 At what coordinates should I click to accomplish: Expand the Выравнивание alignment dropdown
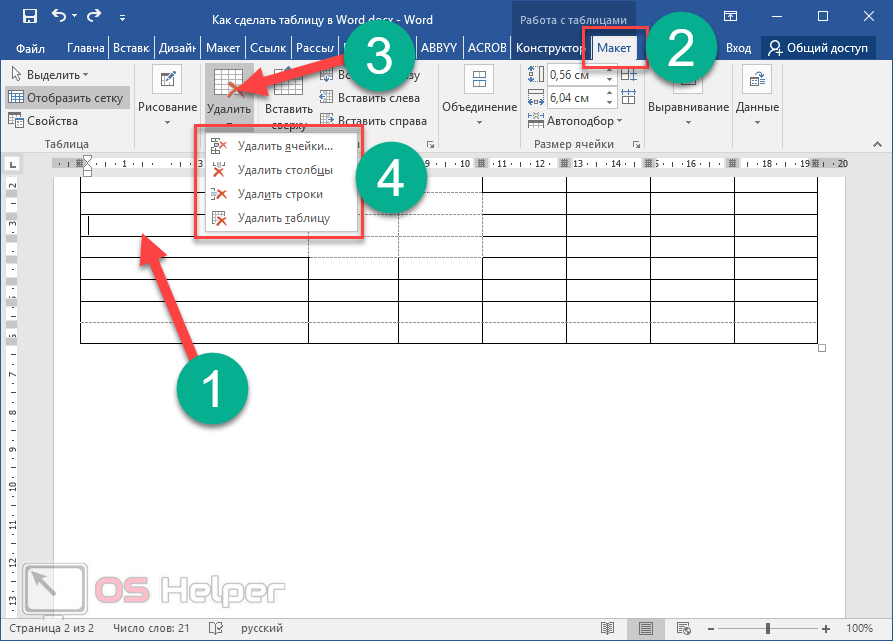click(688, 107)
